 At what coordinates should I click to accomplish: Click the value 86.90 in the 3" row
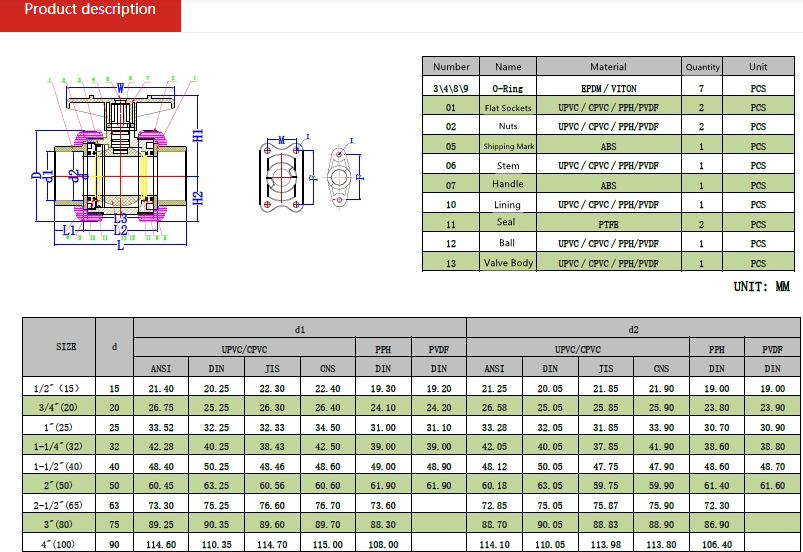click(716, 524)
